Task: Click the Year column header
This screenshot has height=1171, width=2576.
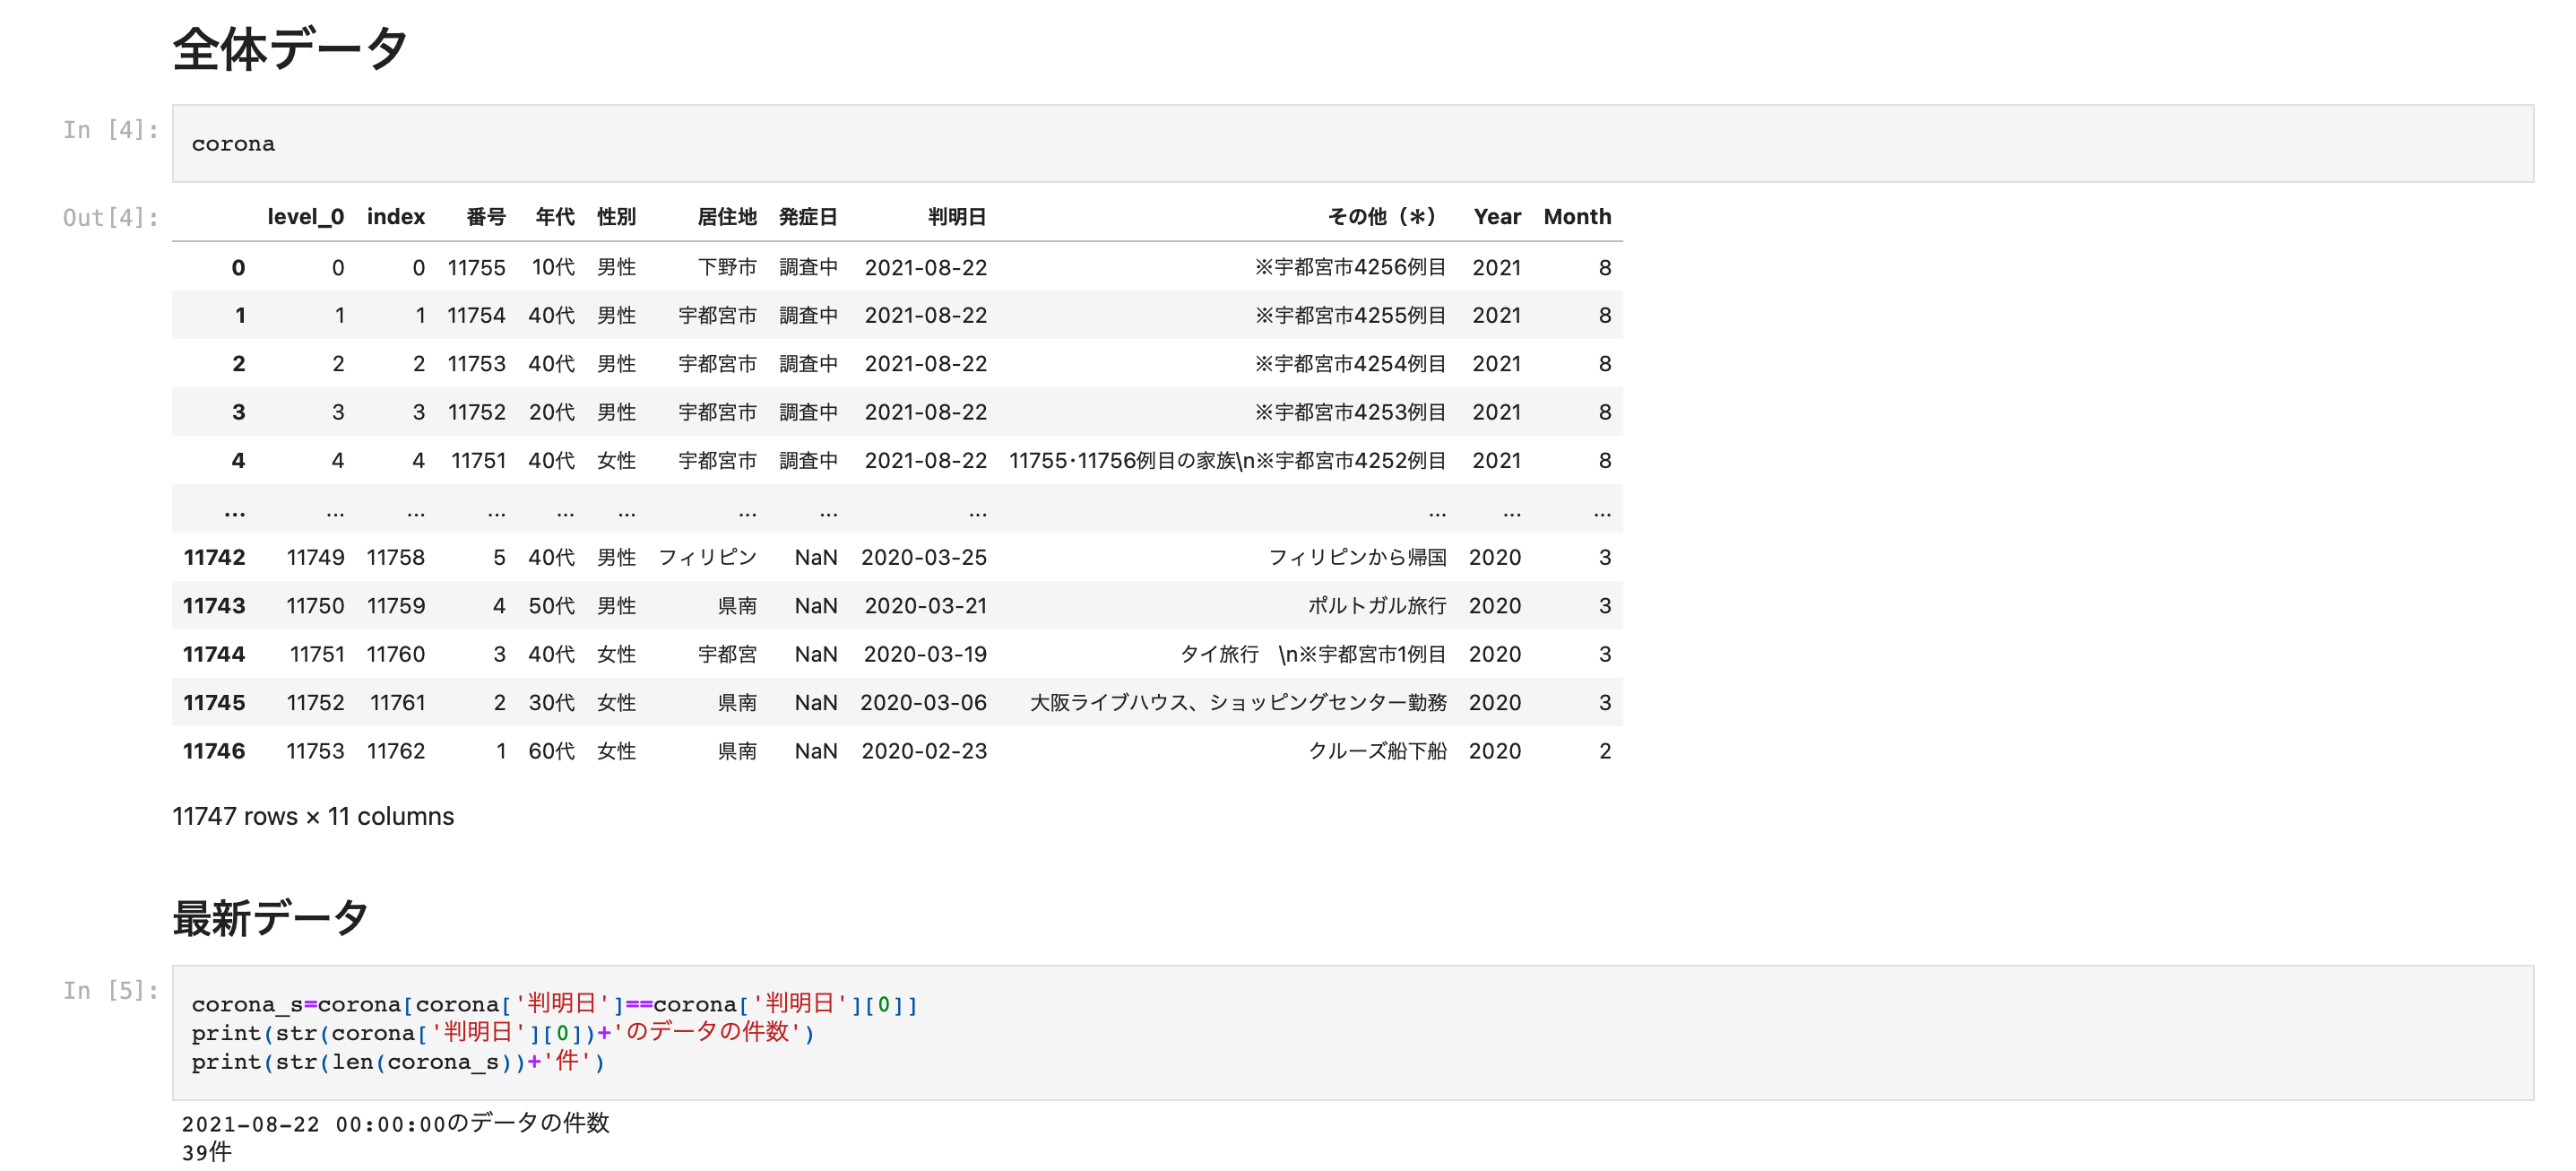Action: coord(1497,217)
